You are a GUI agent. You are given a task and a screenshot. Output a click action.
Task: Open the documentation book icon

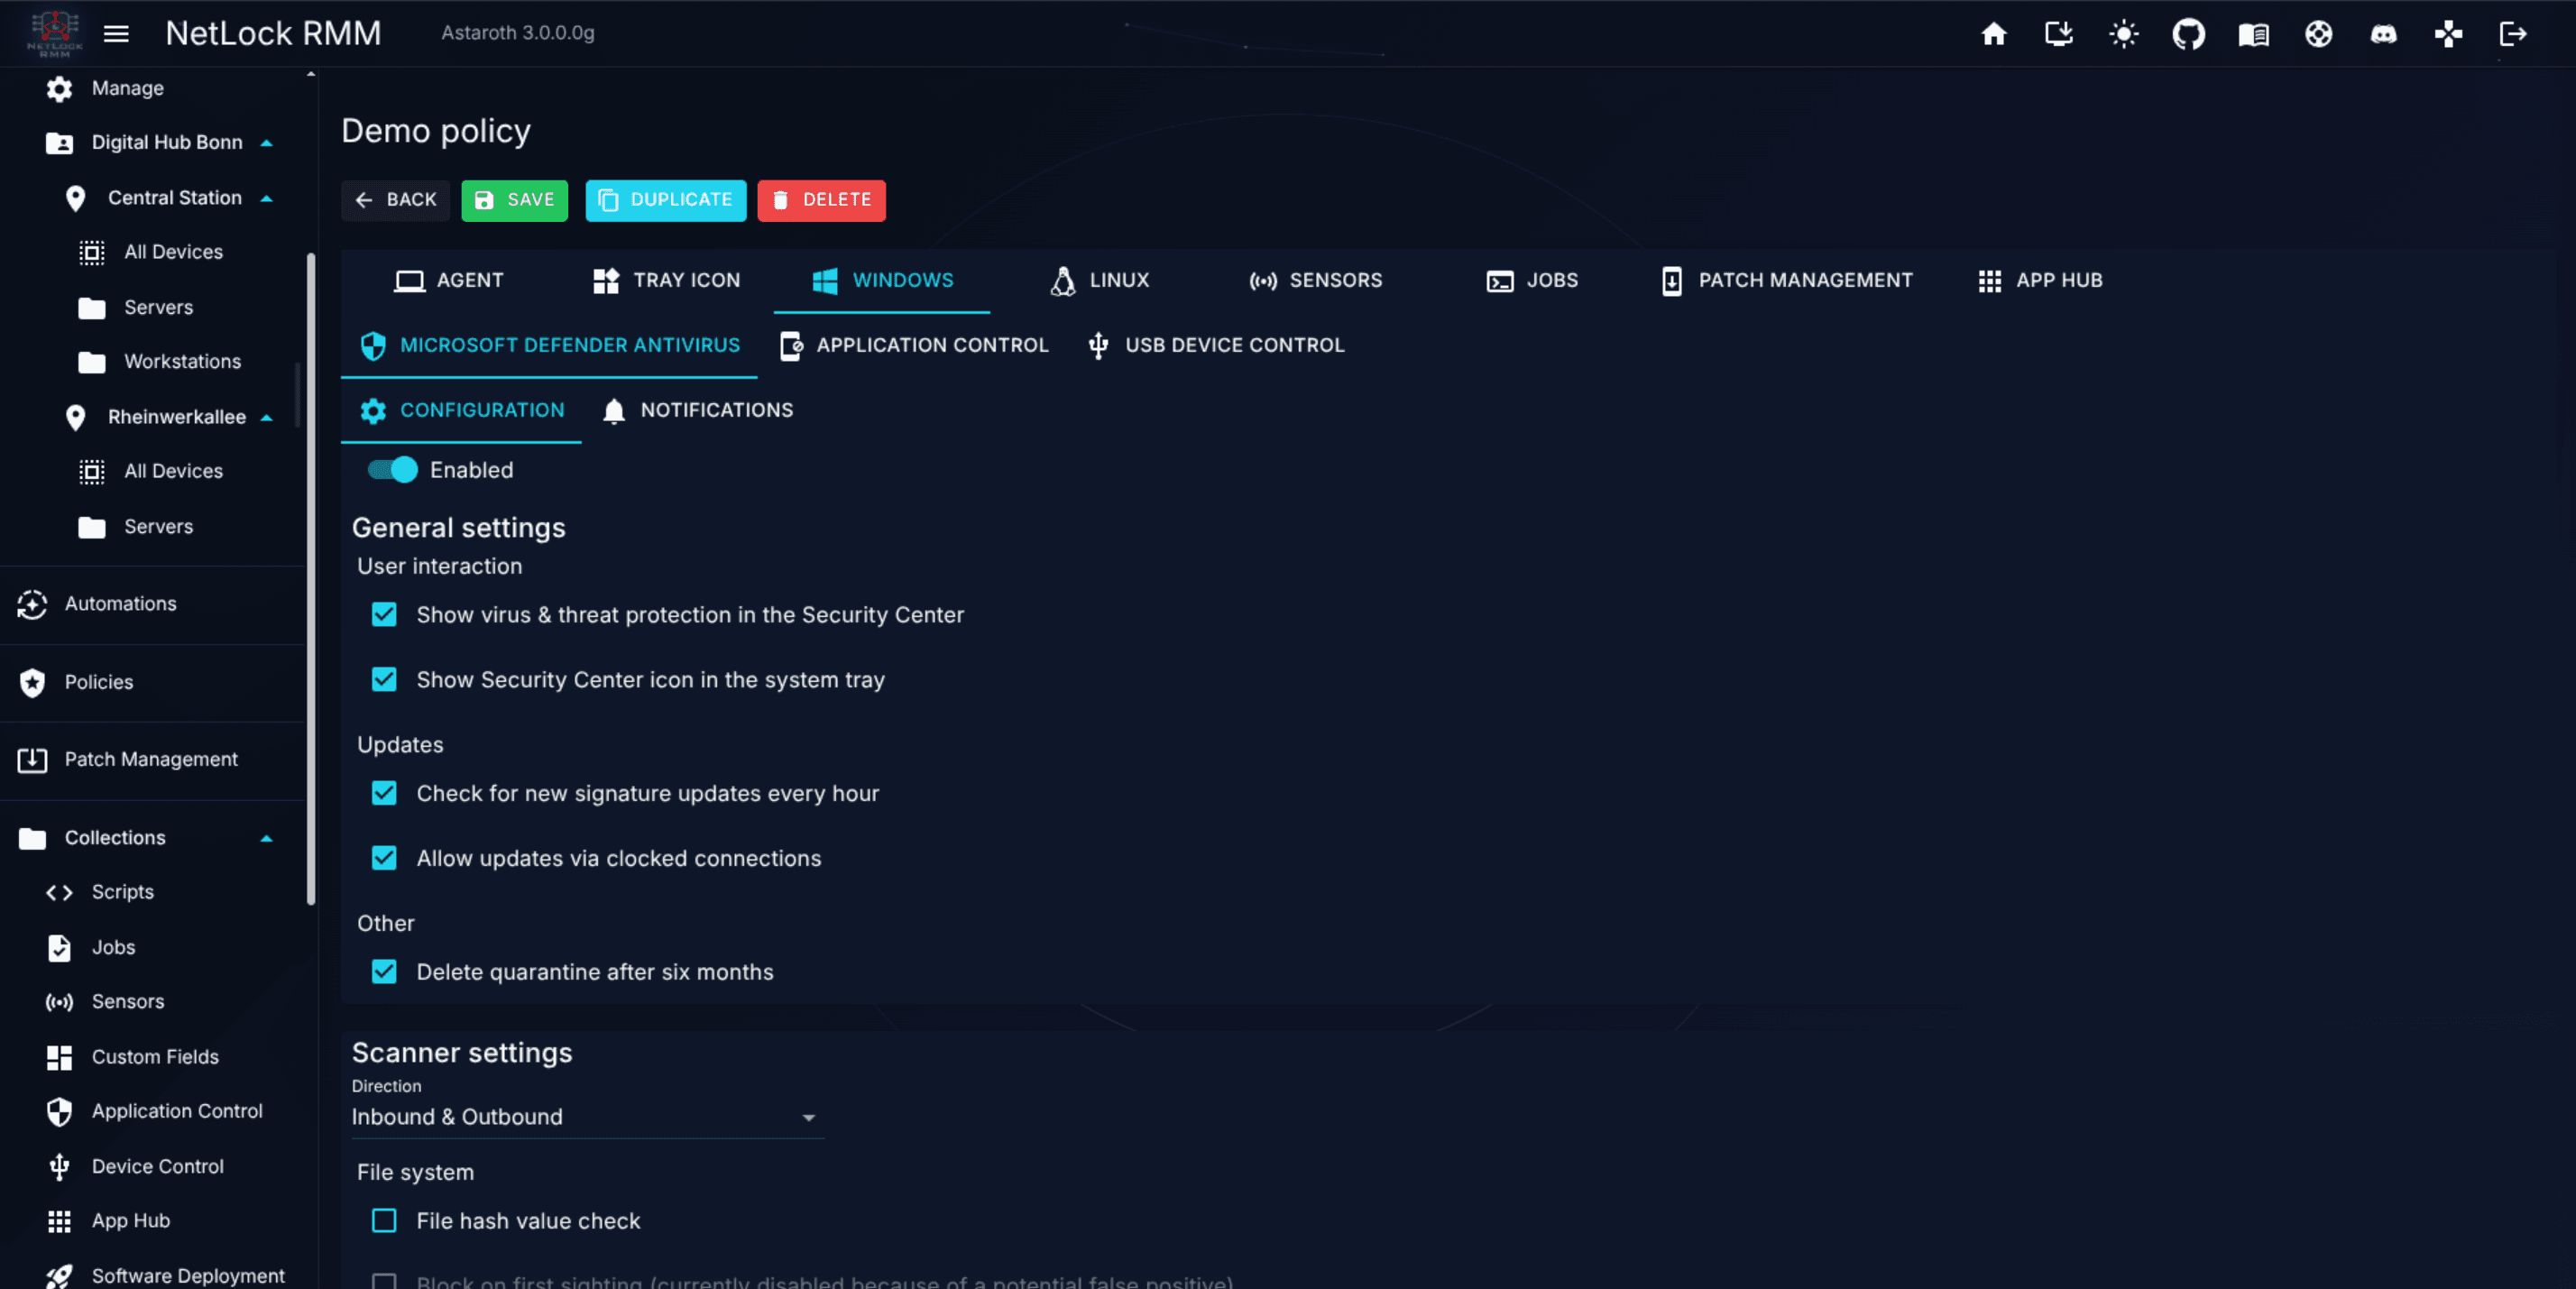click(2253, 34)
